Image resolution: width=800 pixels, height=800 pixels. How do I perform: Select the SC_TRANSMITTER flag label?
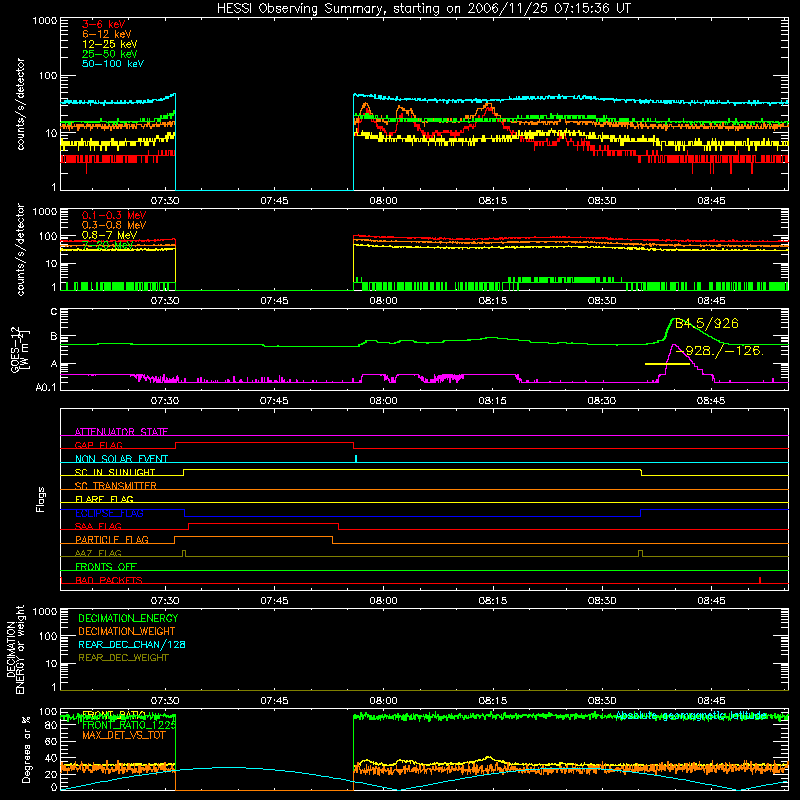tap(116, 486)
